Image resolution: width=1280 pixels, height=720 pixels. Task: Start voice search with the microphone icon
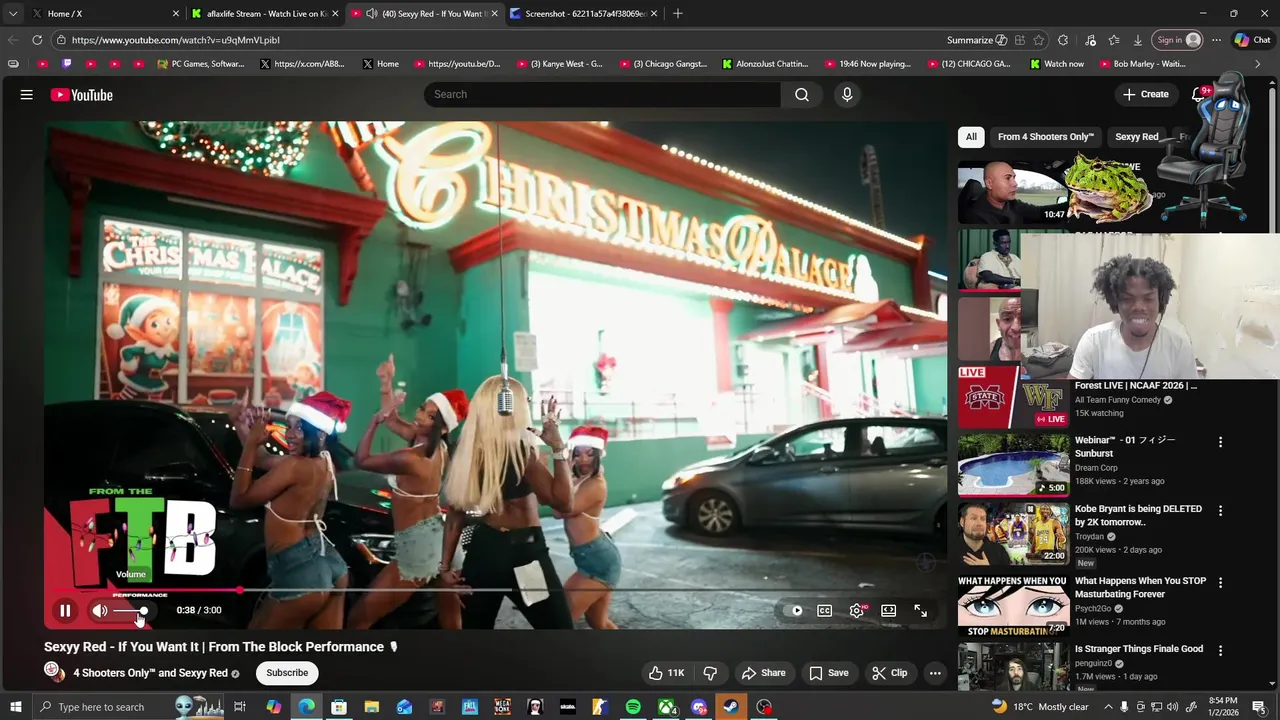(x=847, y=94)
